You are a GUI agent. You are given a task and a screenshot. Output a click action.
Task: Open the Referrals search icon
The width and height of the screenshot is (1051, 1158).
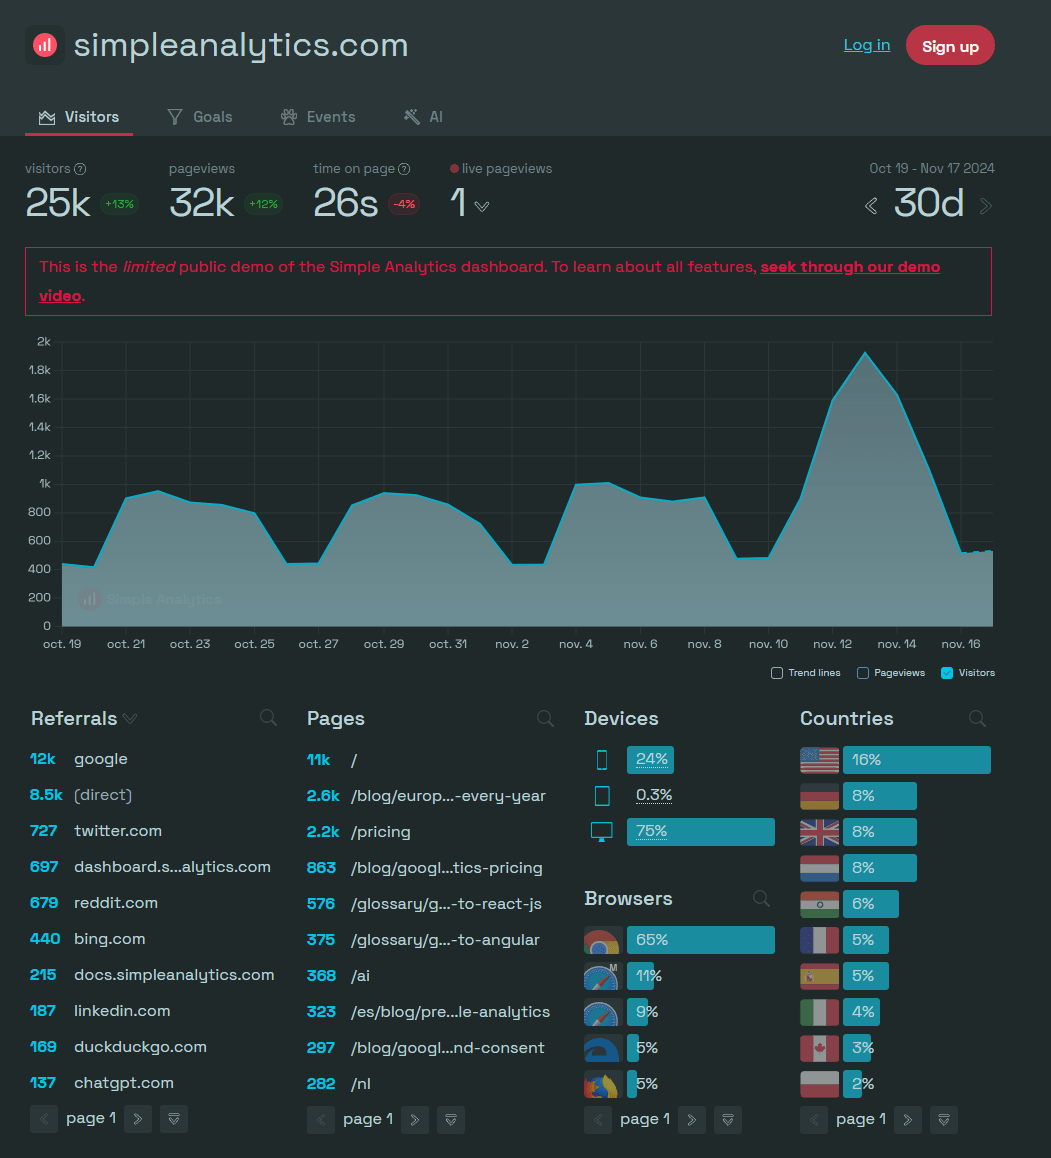click(x=267, y=717)
